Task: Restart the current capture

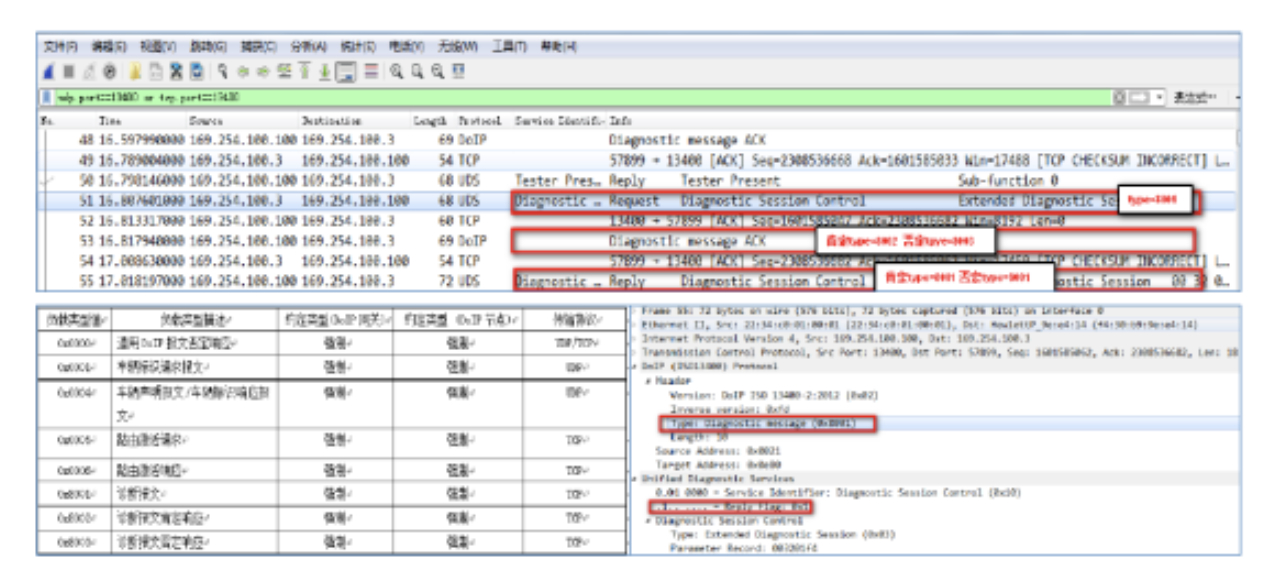Action: 90,71
